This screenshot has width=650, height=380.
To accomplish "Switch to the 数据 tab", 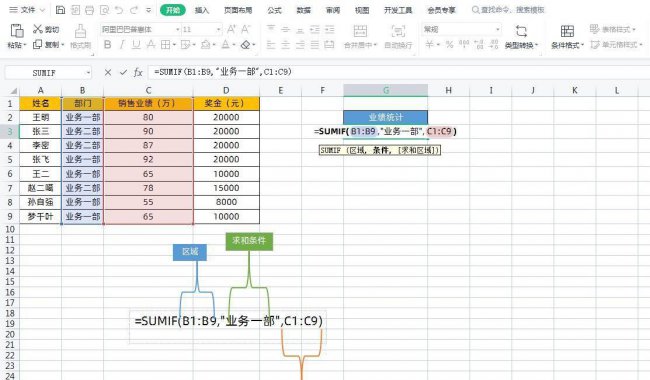I will tap(303, 10).
